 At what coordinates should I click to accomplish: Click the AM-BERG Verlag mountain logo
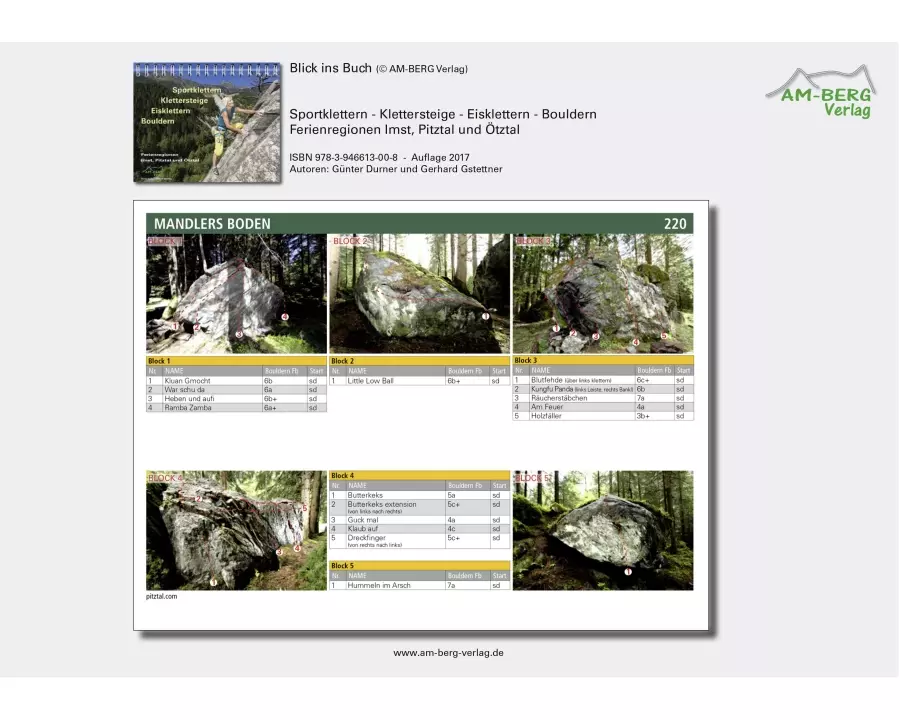(820, 92)
